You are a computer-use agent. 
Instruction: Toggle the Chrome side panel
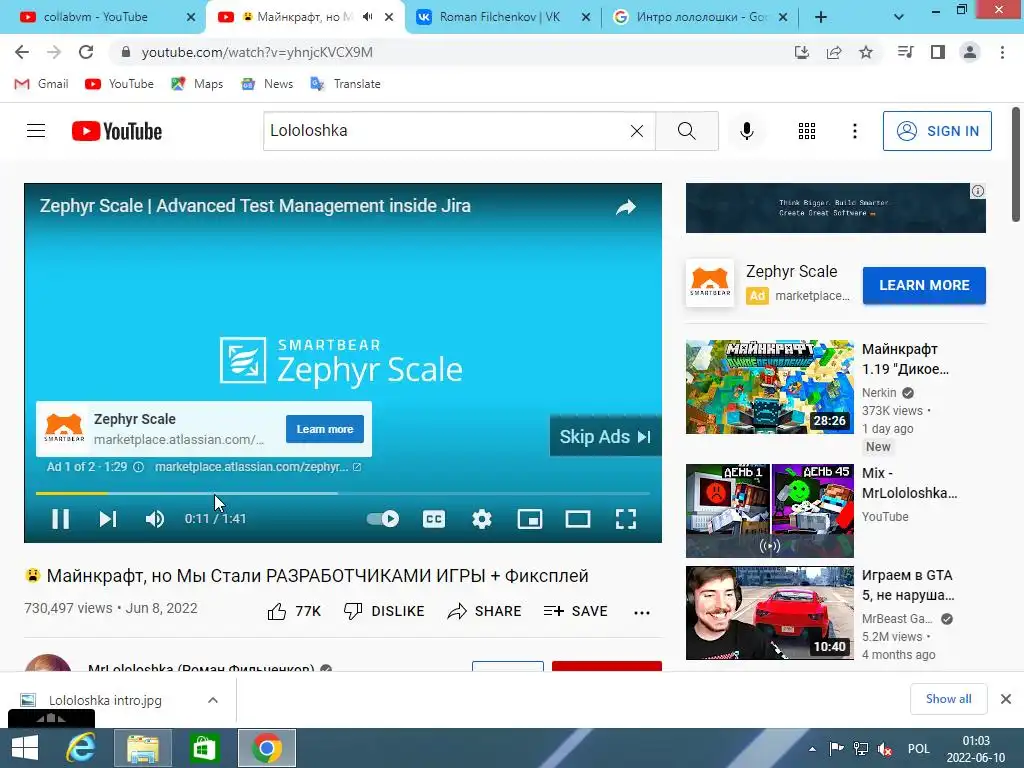pos(938,52)
